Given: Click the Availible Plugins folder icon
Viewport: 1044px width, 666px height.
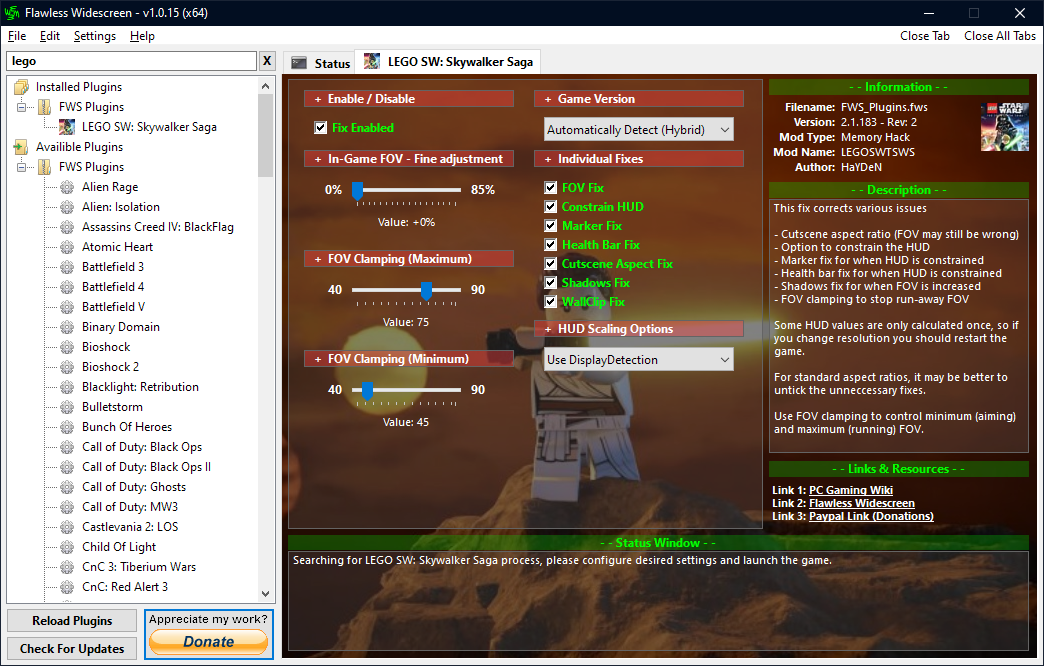Looking at the screenshot, I should (21, 147).
